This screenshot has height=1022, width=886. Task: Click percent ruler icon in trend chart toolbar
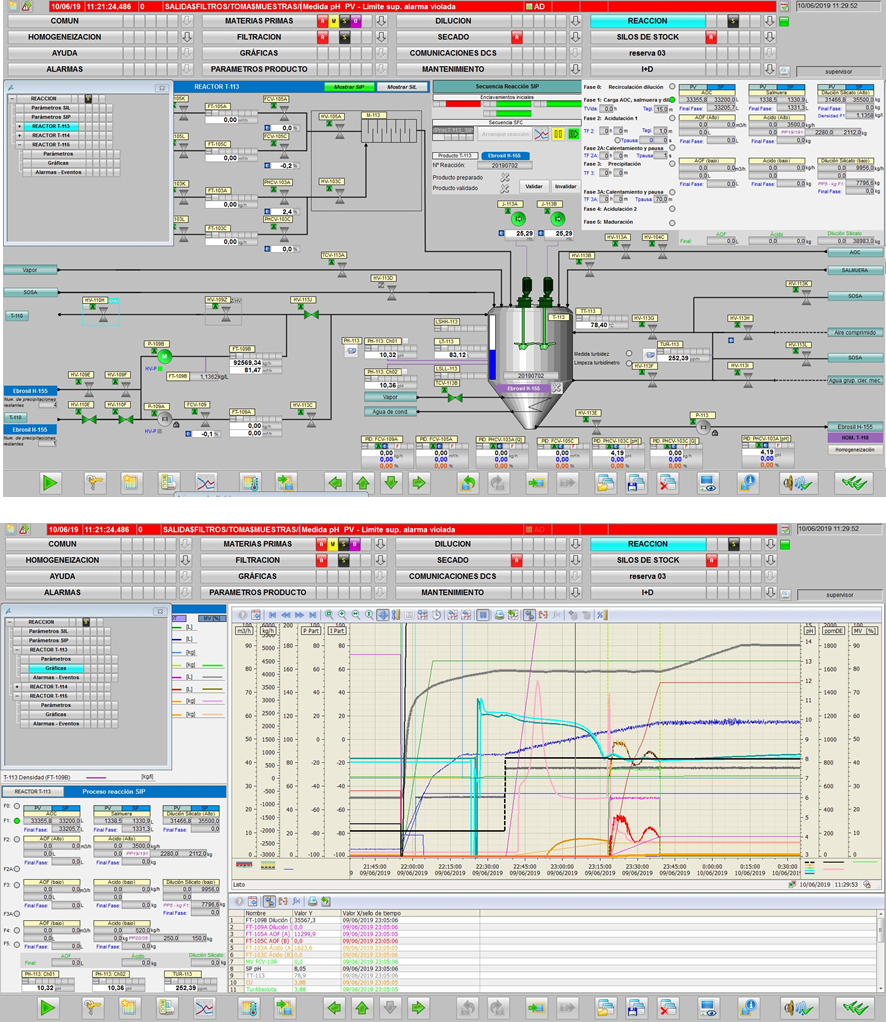pos(601,615)
